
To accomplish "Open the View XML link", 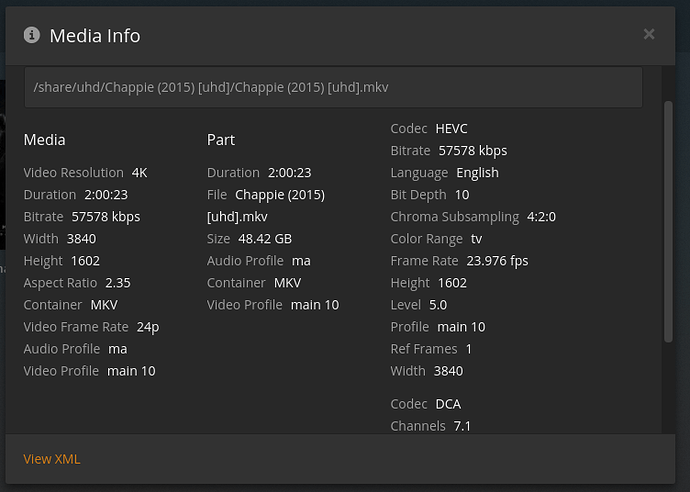I will [52, 459].
